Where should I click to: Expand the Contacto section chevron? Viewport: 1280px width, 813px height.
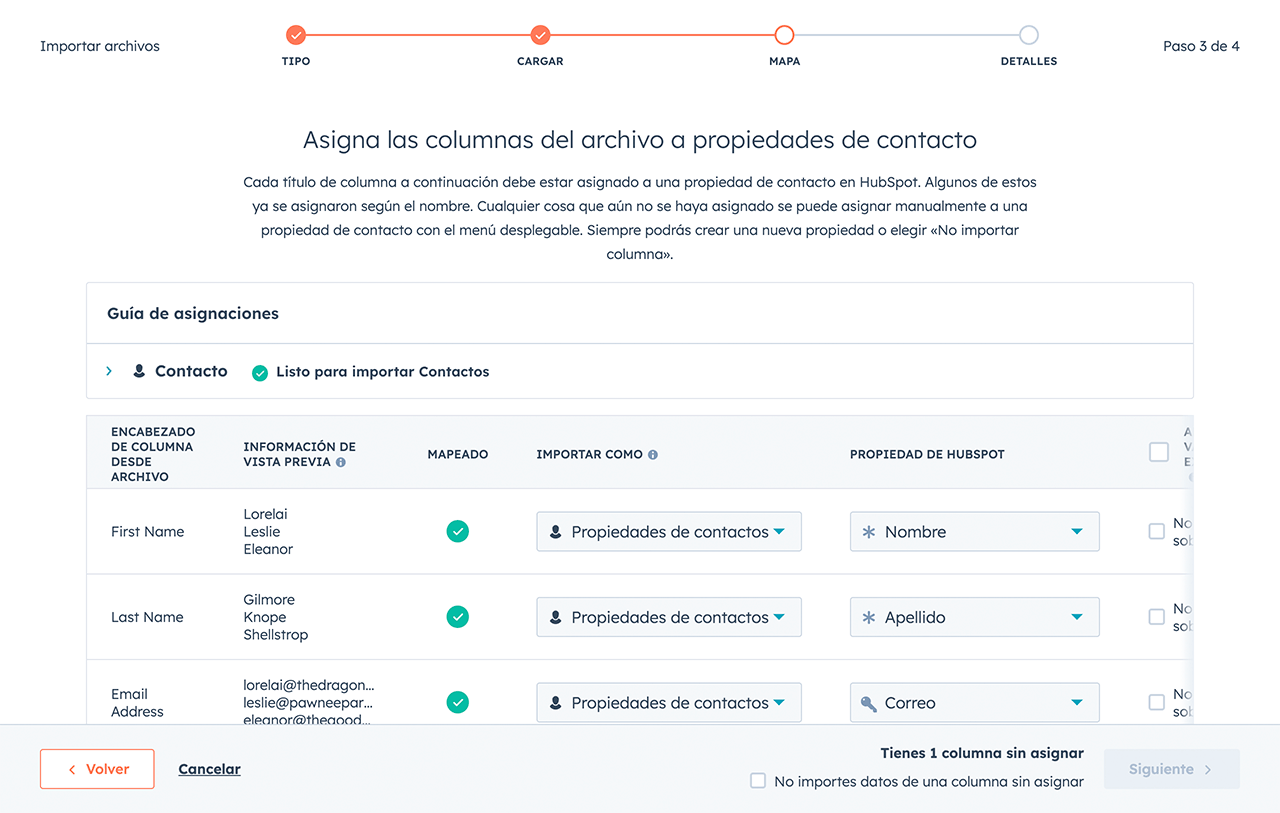109,371
